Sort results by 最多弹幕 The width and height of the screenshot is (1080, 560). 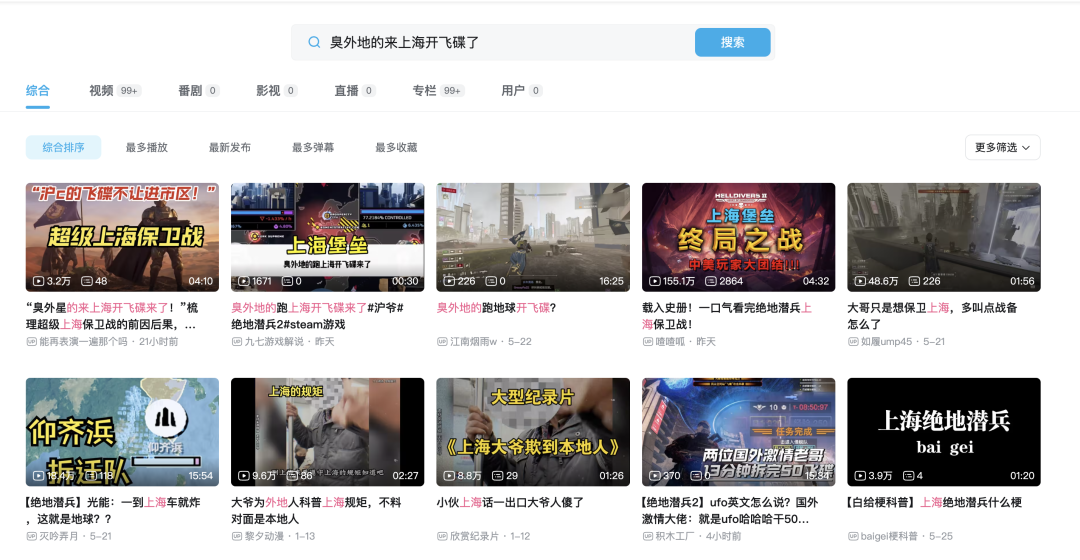(x=313, y=147)
